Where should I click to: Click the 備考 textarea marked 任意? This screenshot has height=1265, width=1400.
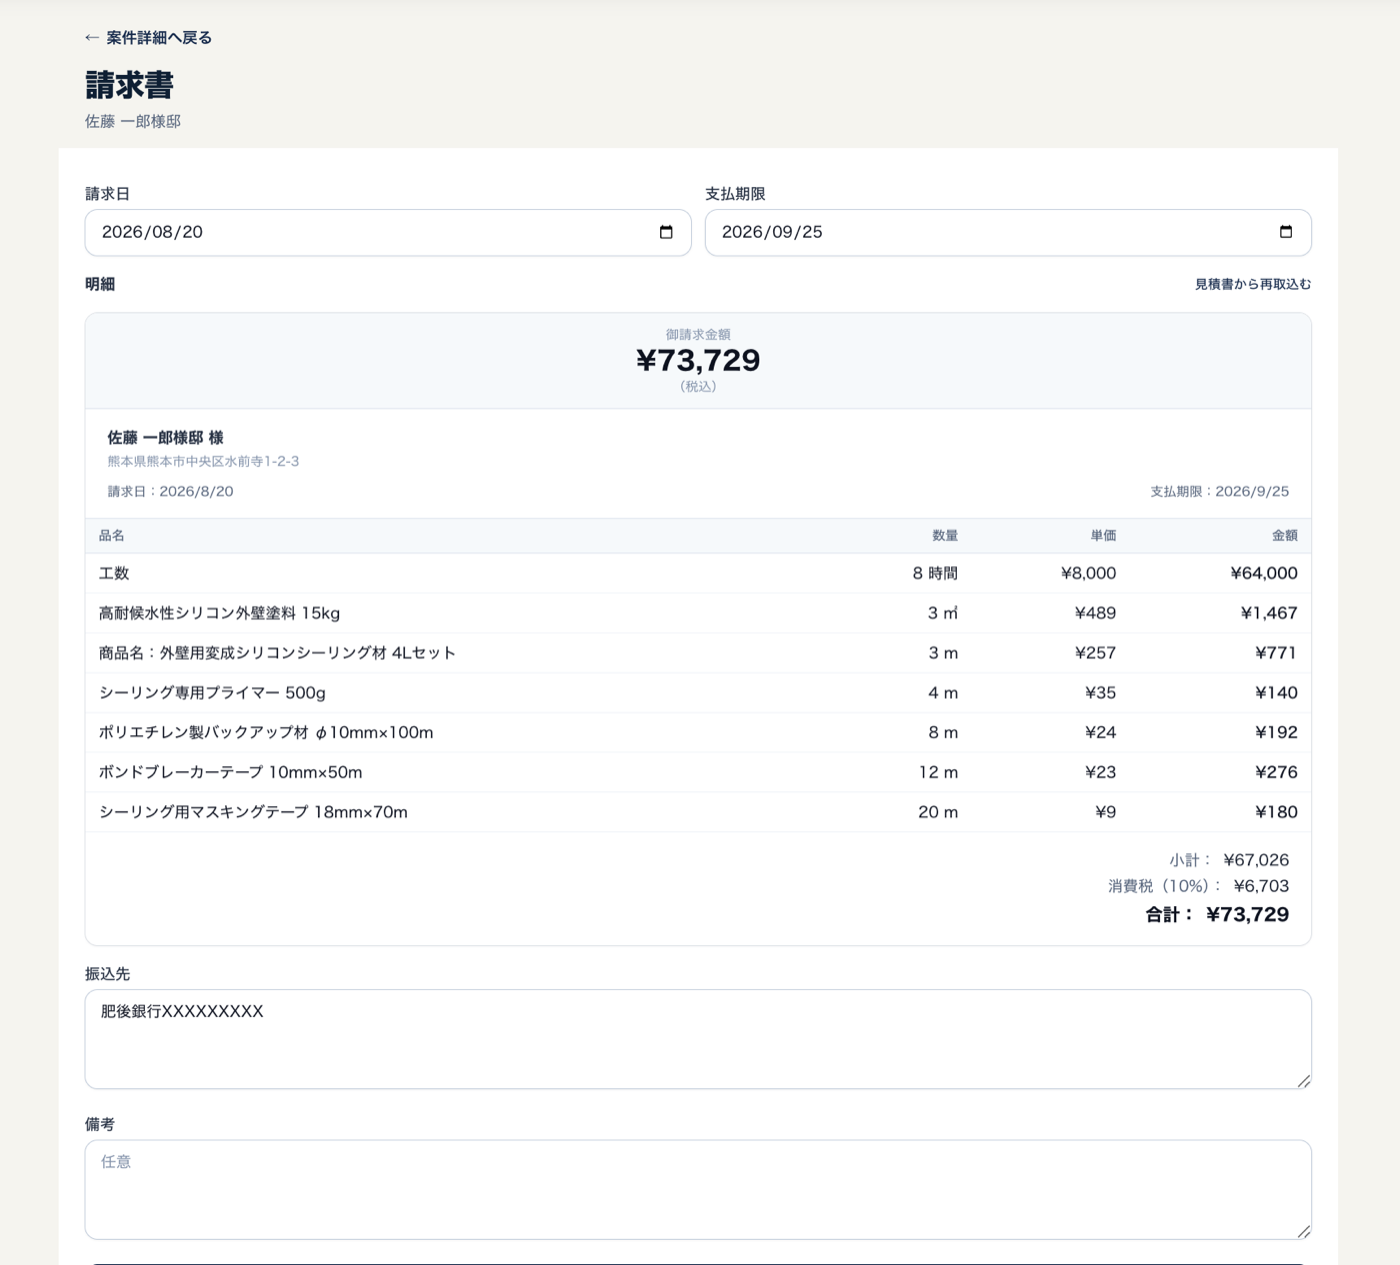coord(698,1189)
